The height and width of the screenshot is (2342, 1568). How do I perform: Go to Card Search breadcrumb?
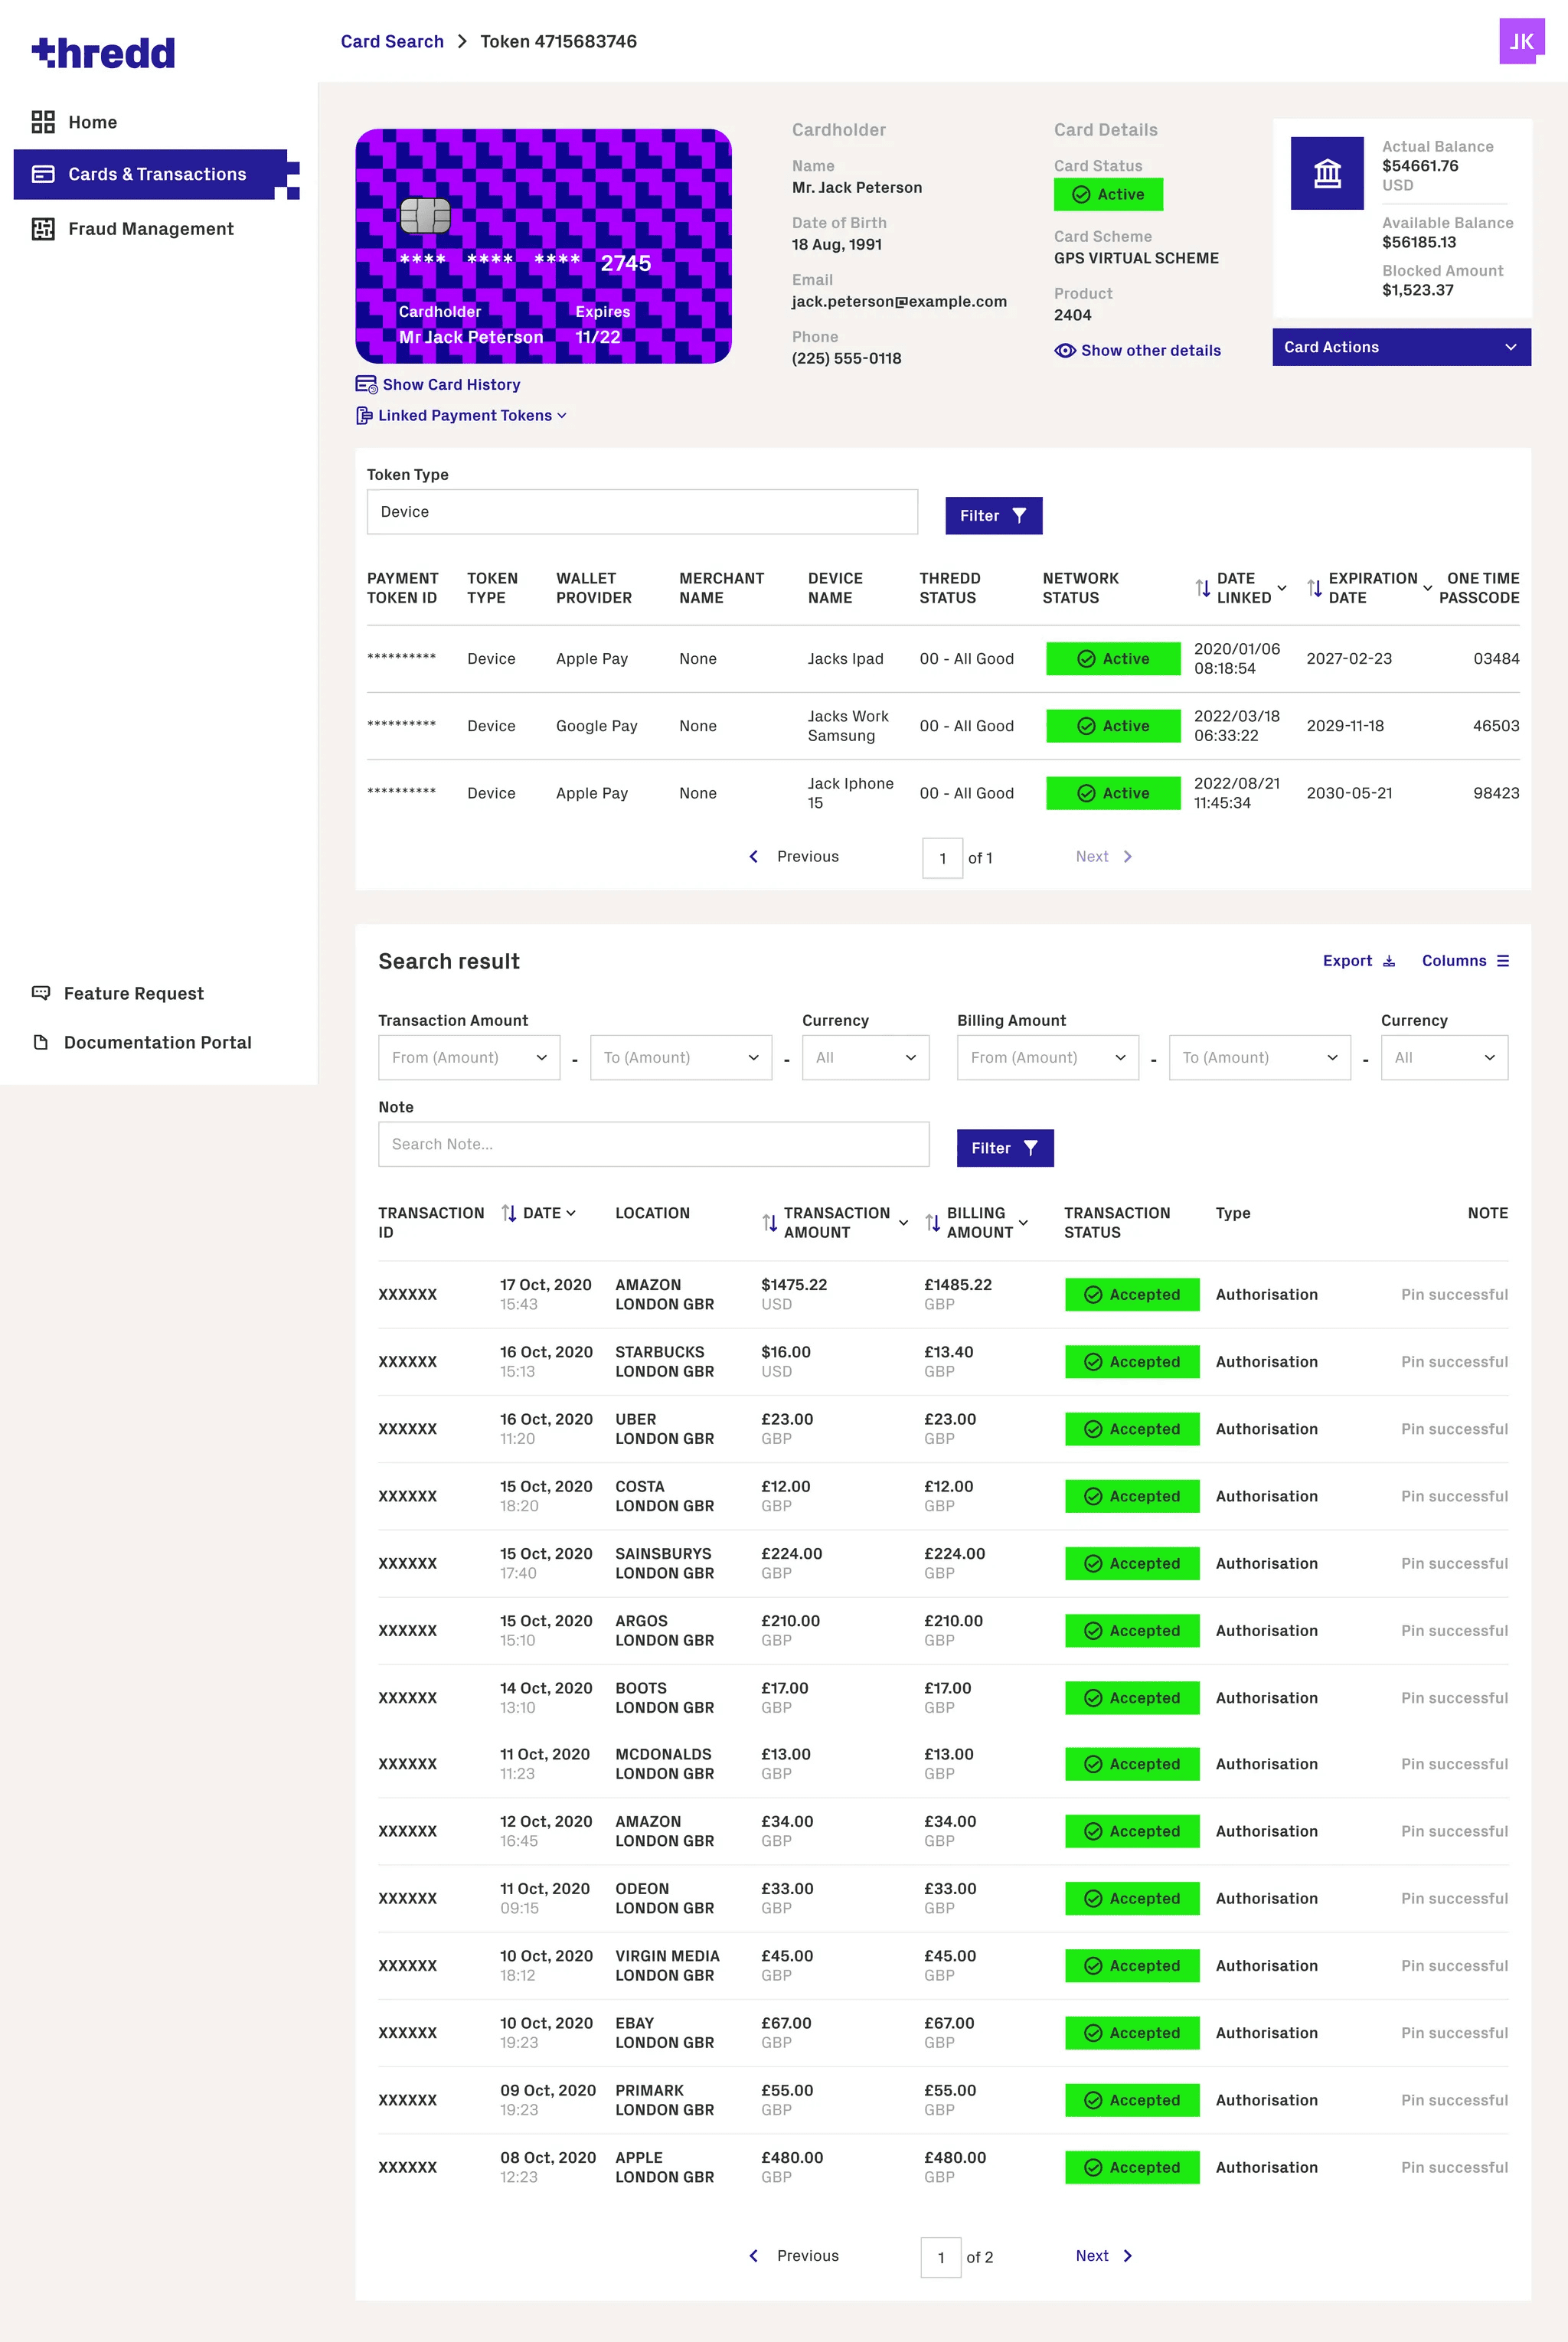[x=391, y=41]
